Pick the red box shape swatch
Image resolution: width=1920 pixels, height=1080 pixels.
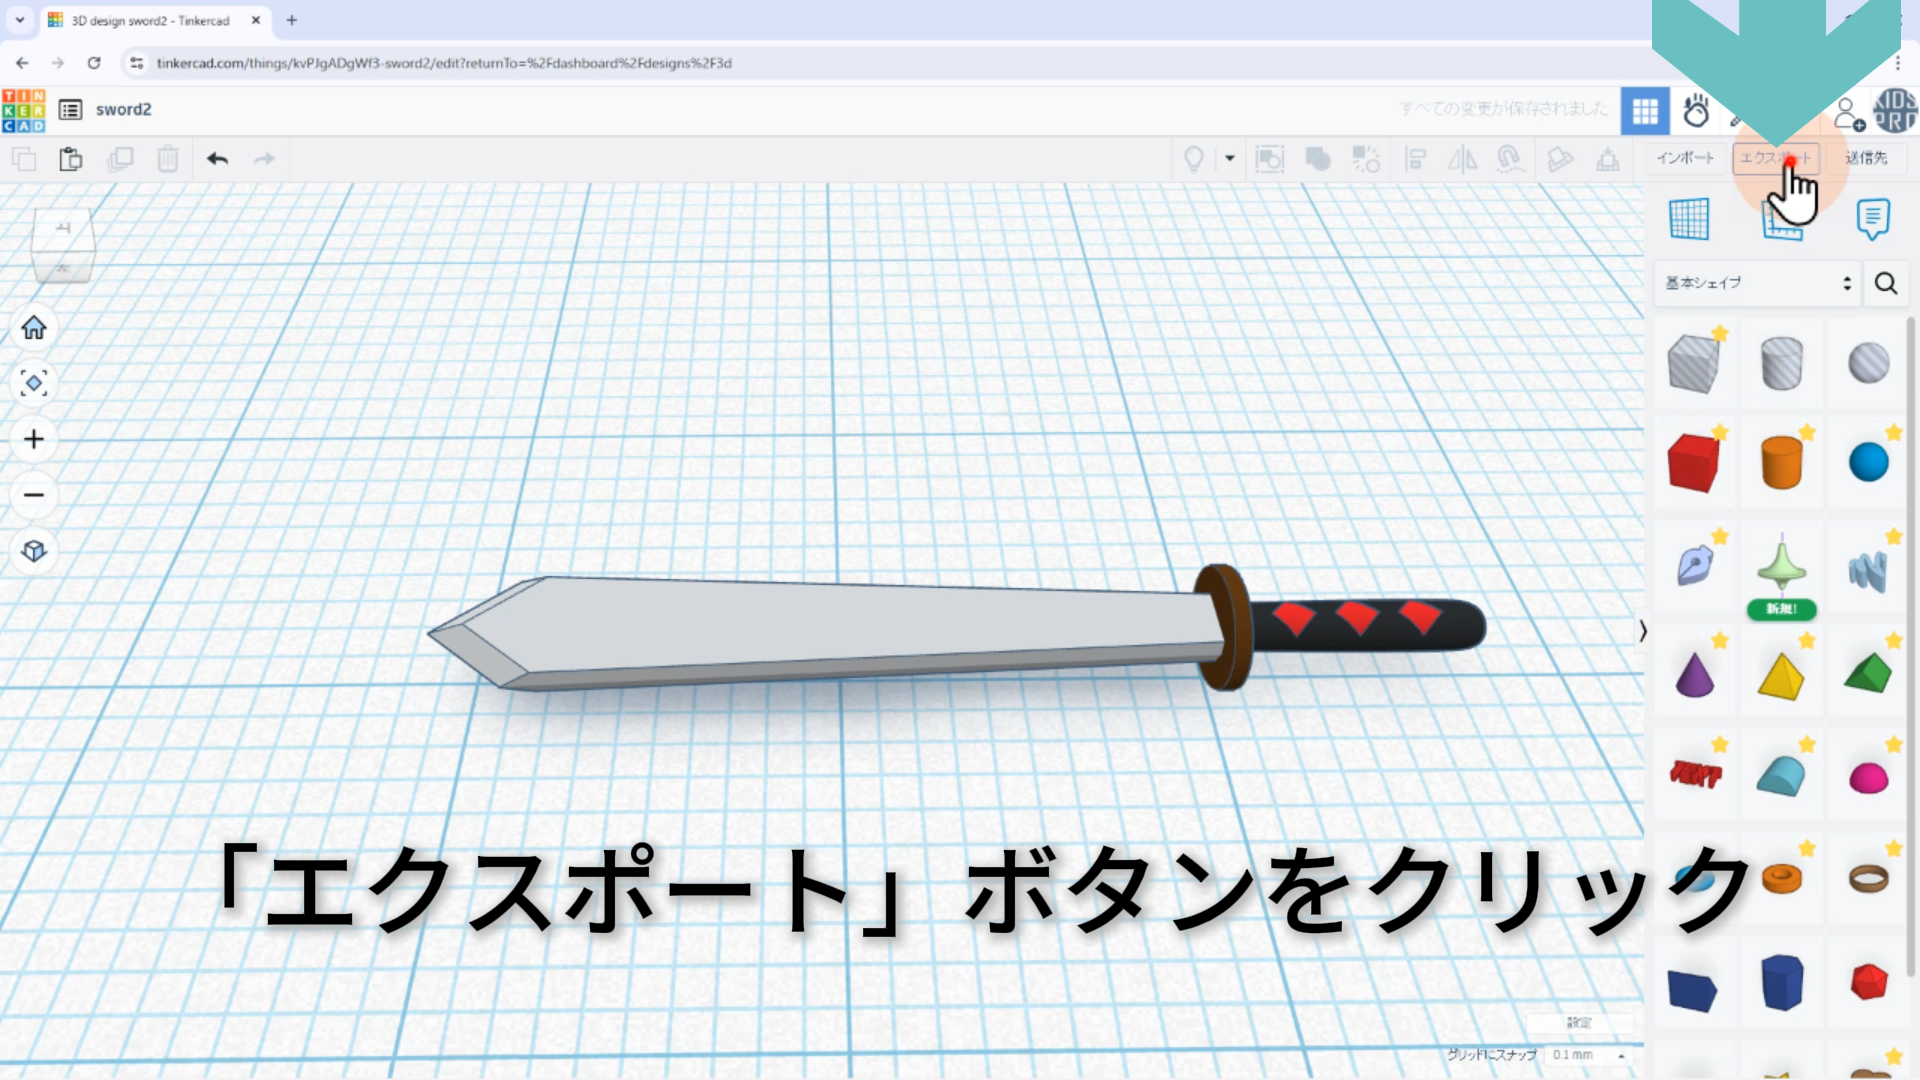1692,463
